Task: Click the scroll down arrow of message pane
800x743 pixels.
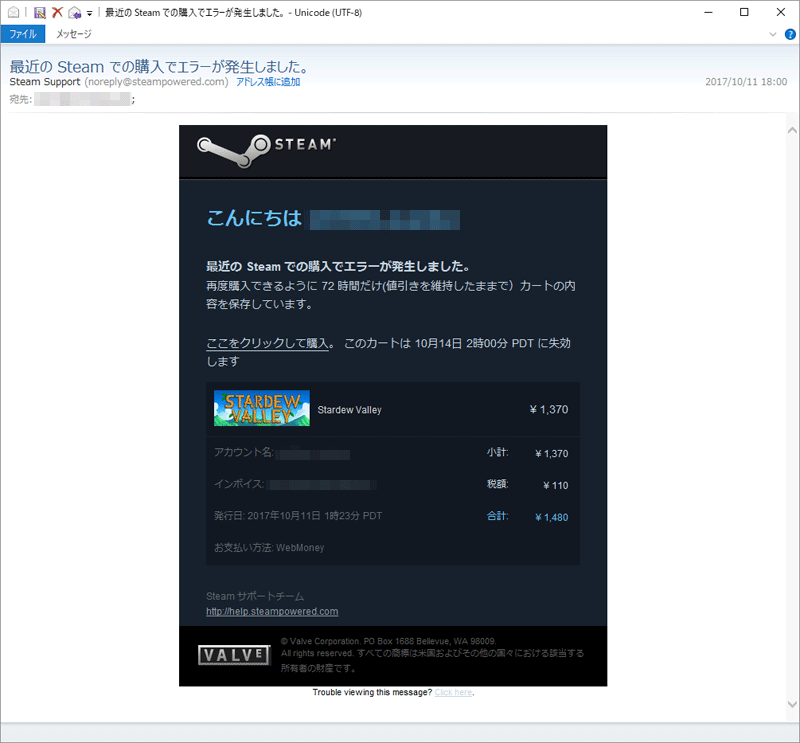Action: tap(792, 704)
